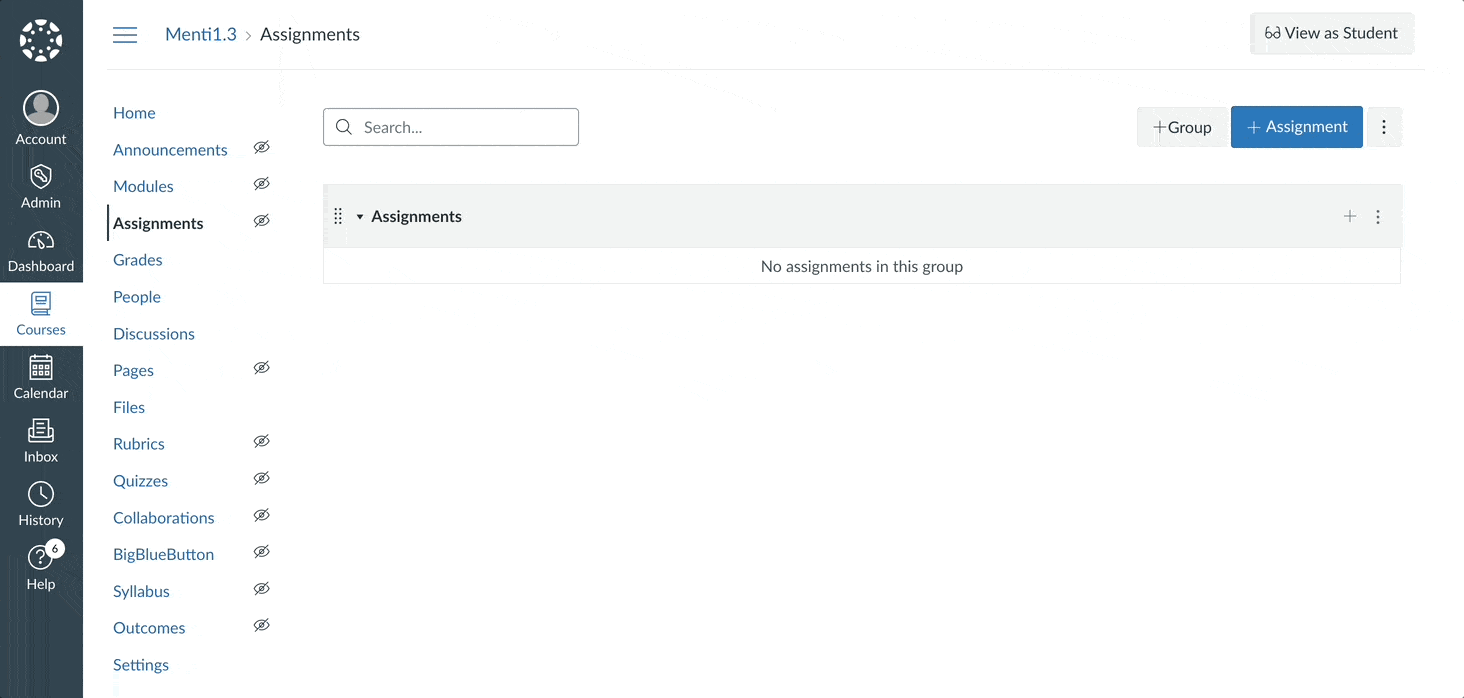Go to the Dashboard gauge icon
Image resolution: width=1464 pixels, height=698 pixels.
click(41, 240)
